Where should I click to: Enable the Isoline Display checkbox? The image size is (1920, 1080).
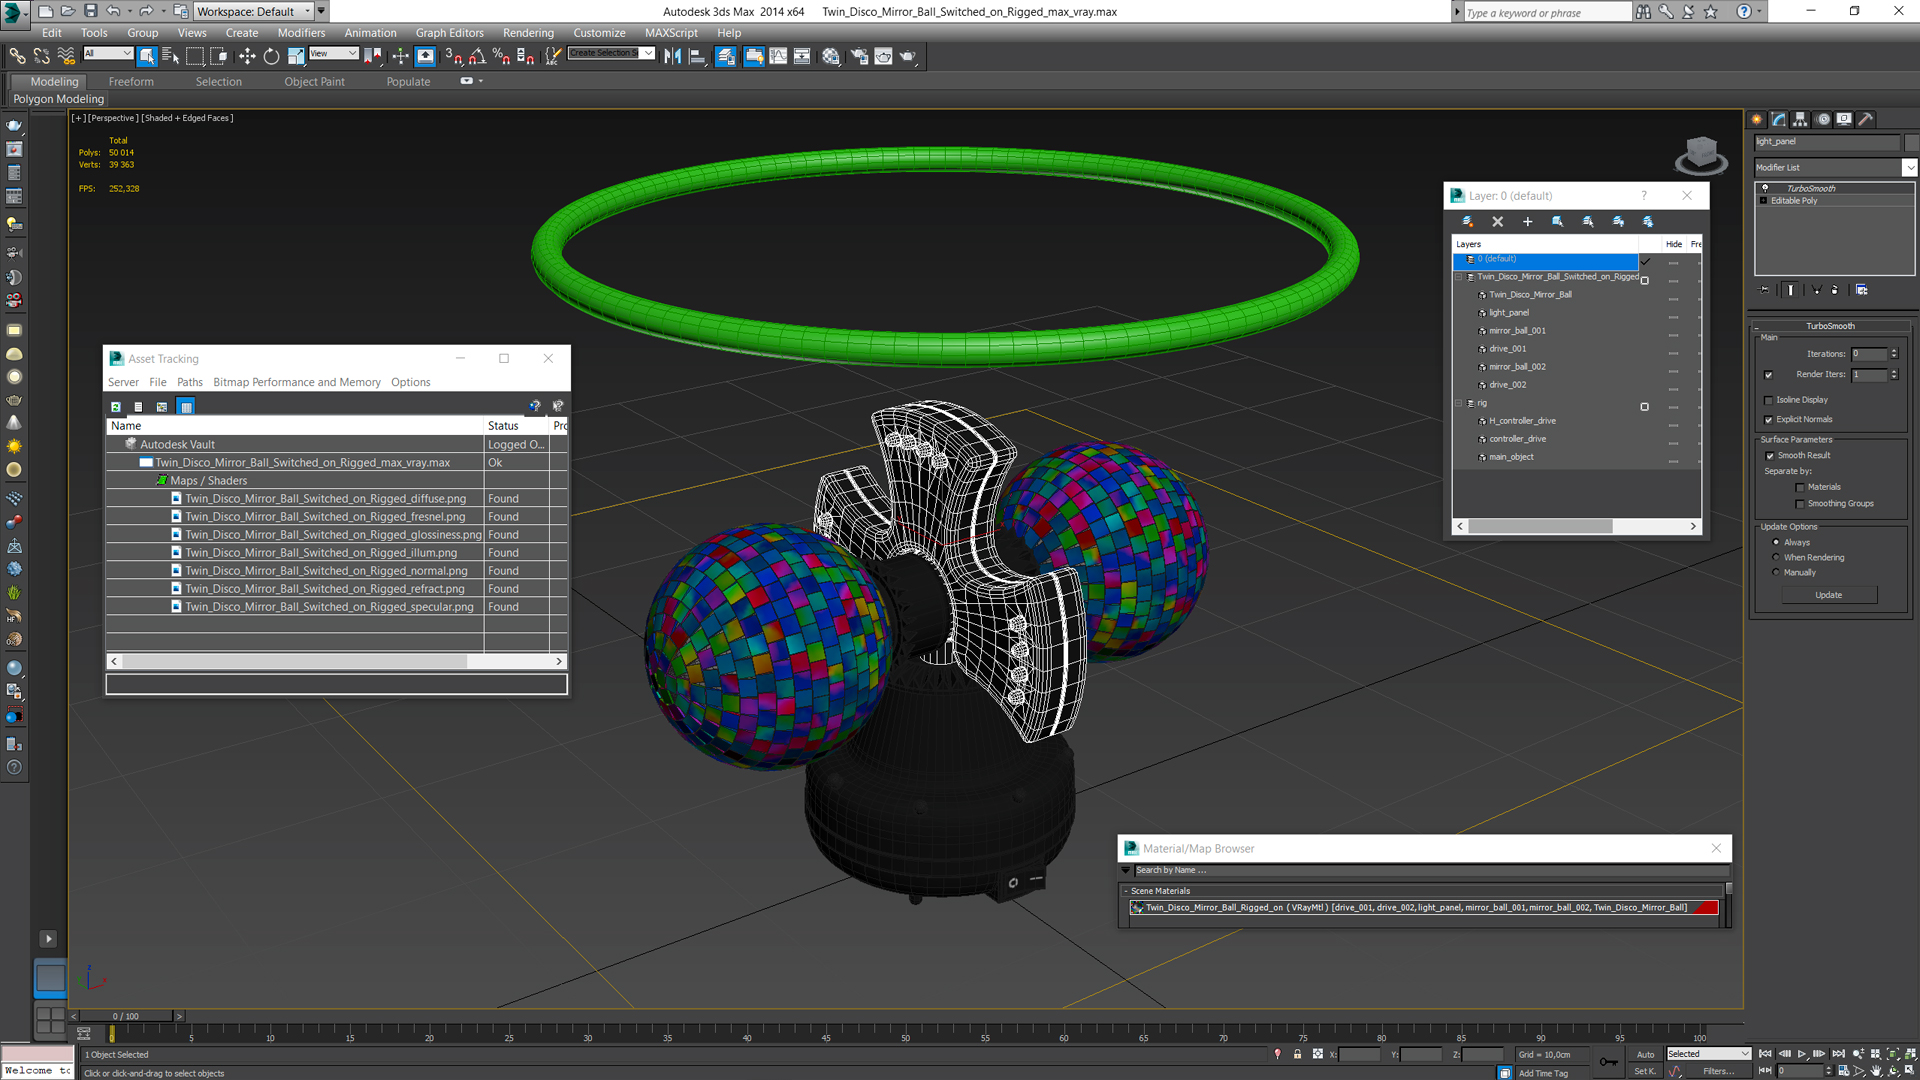1769,400
